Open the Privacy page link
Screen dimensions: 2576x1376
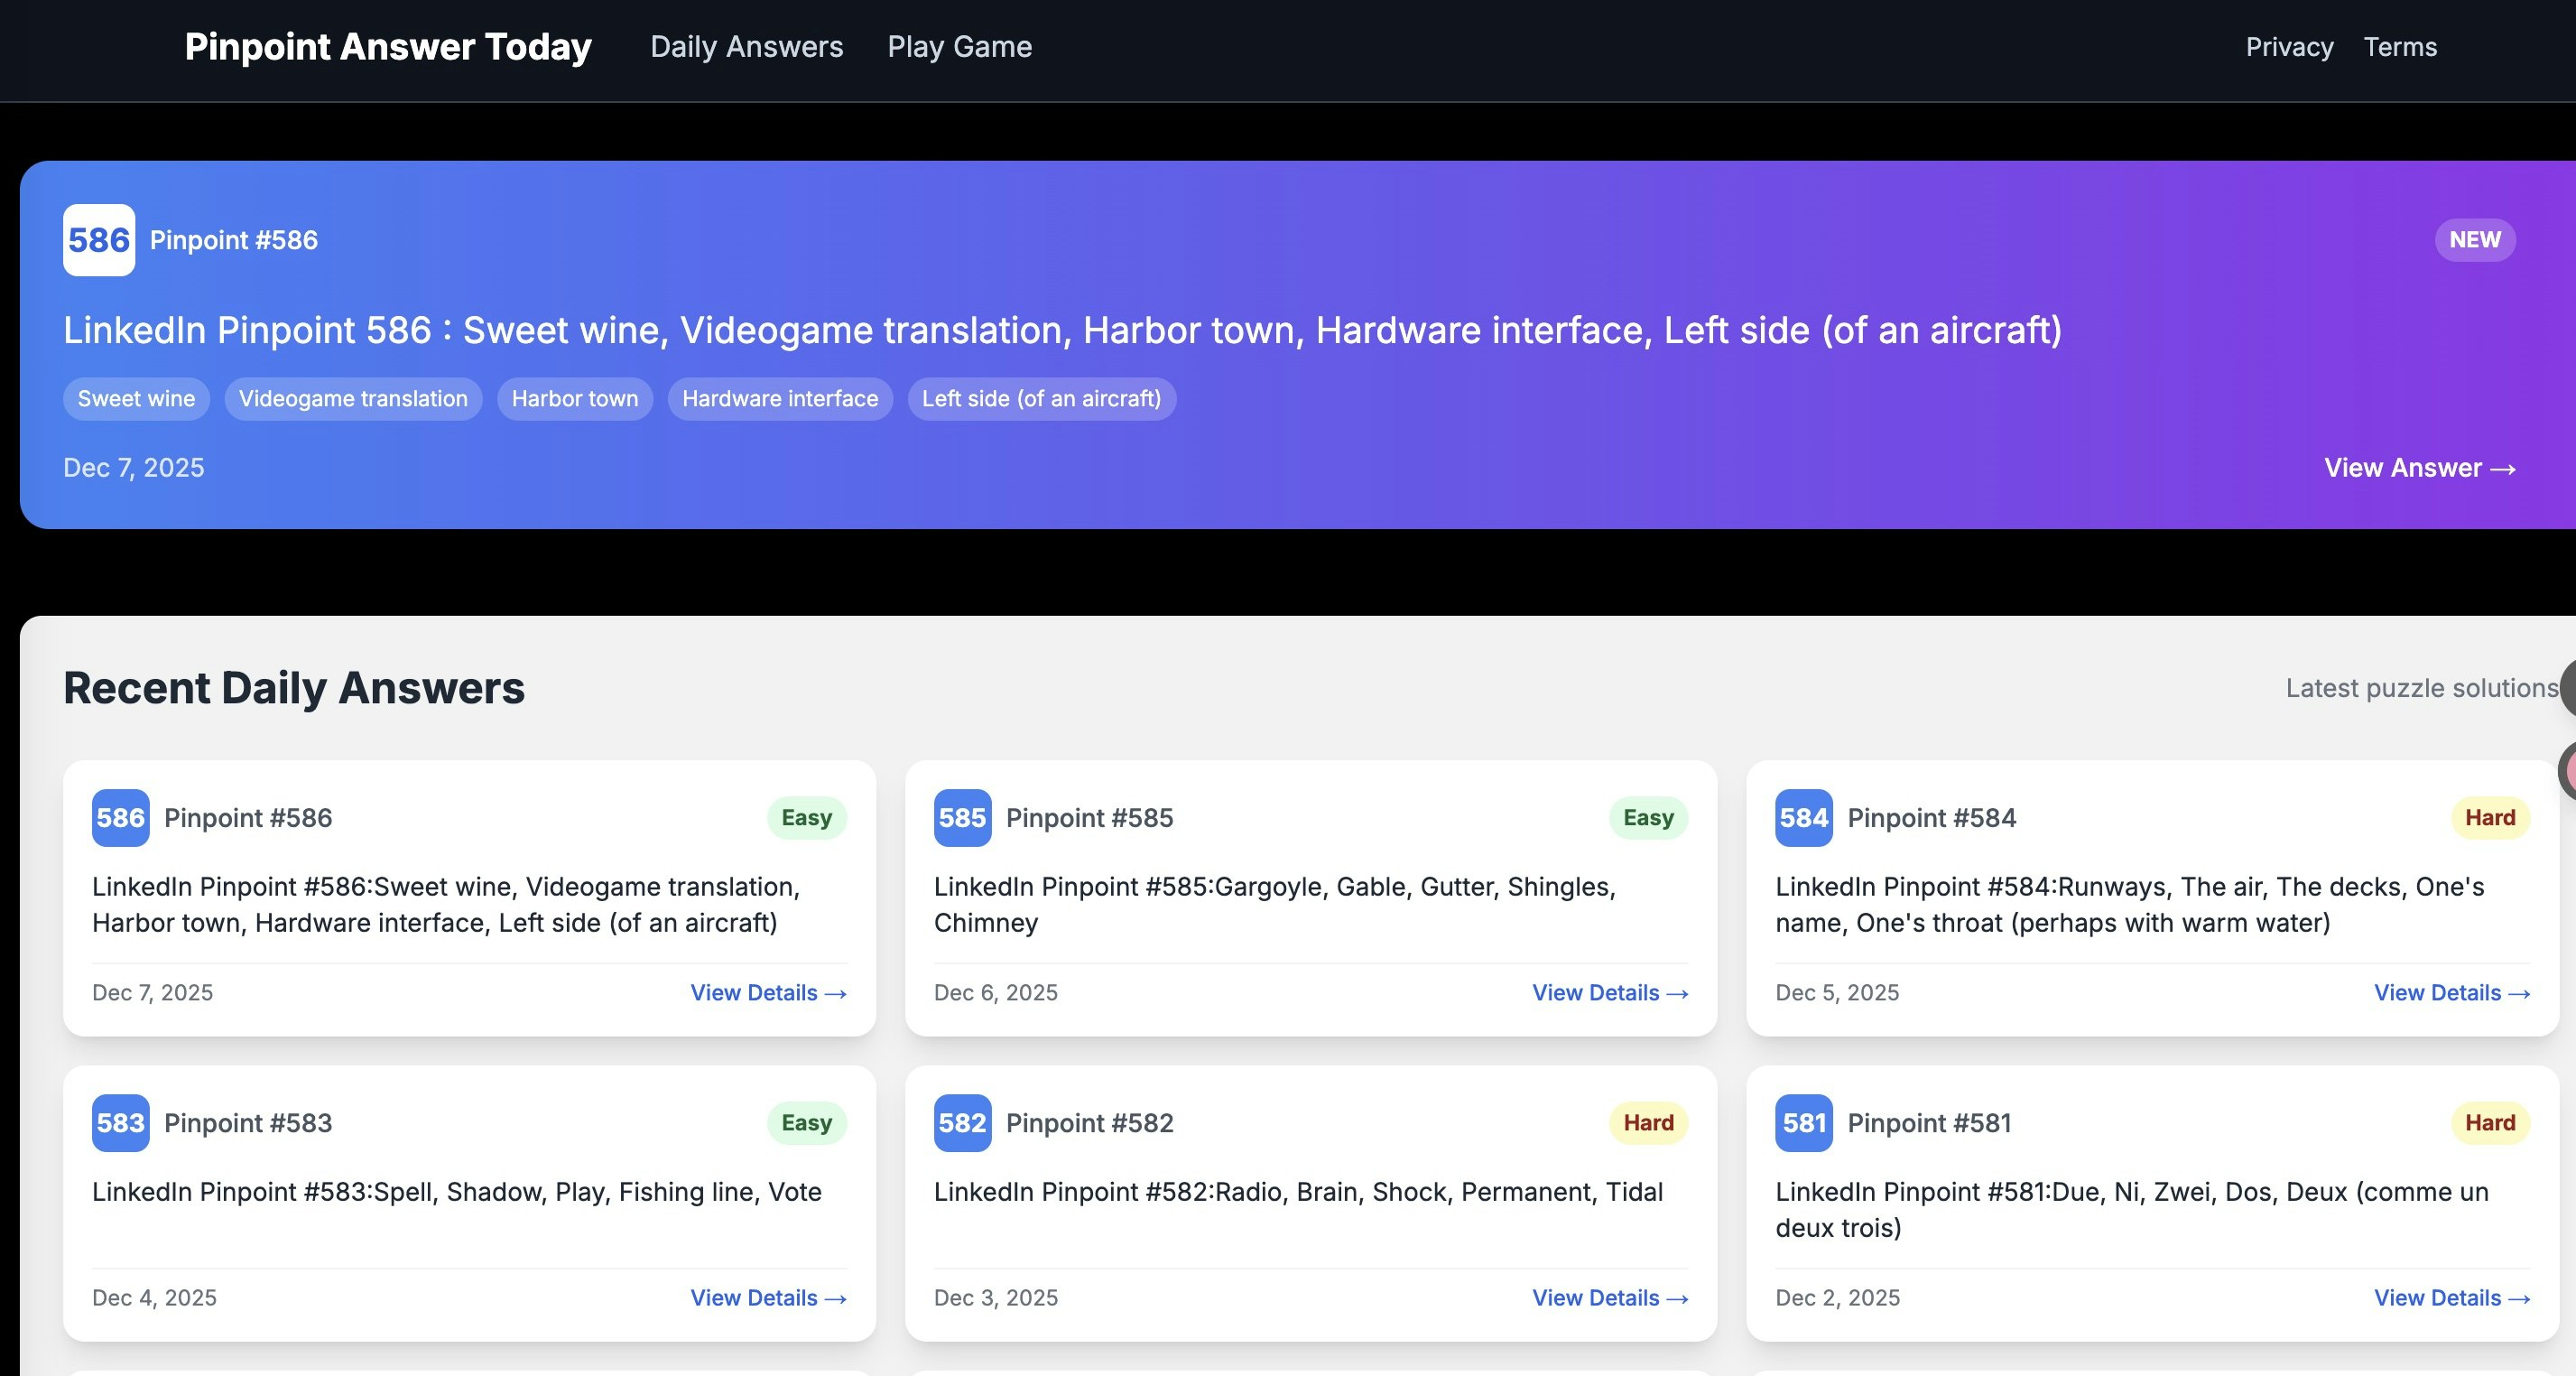[2289, 46]
